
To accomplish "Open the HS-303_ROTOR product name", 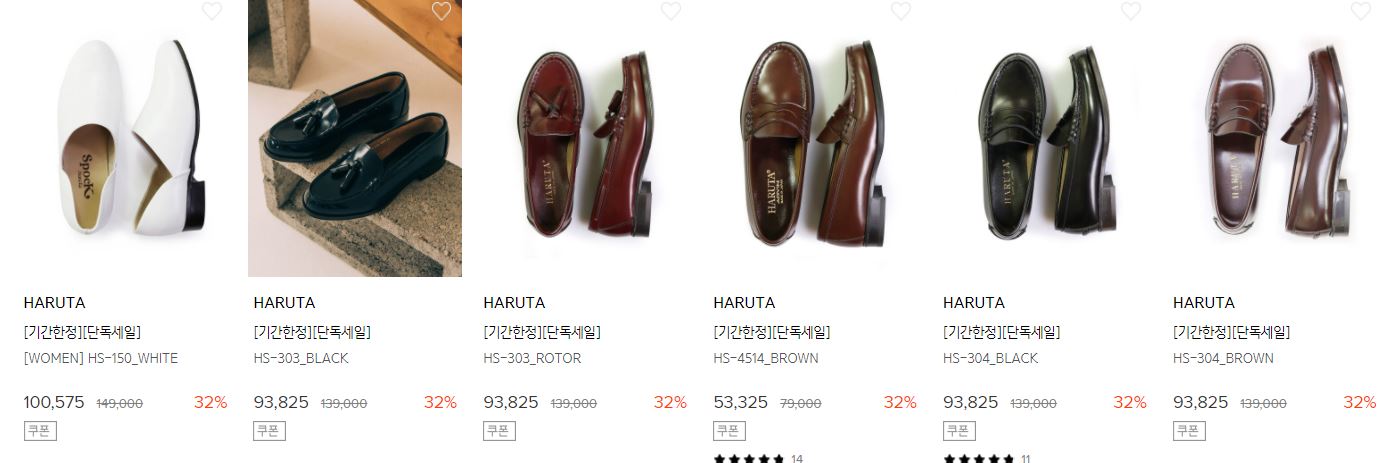I will [532, 358].
